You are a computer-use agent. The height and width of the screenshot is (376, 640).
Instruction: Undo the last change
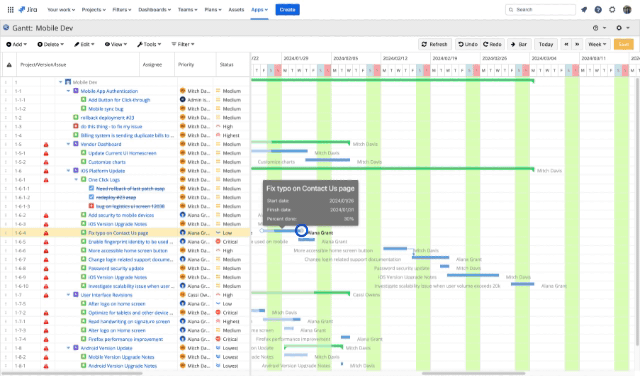click(468, 44)
